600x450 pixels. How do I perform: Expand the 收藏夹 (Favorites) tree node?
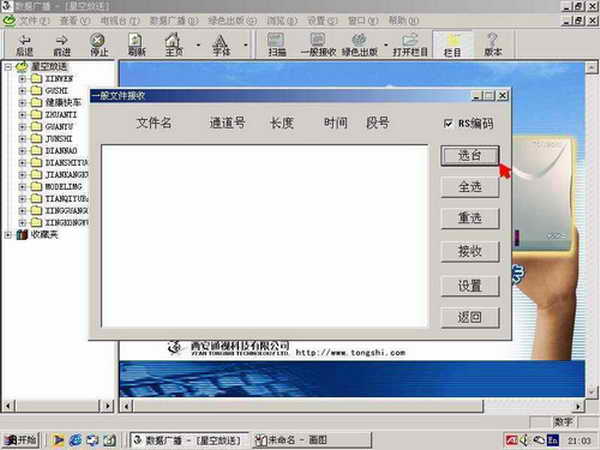[x=9, y=235]
